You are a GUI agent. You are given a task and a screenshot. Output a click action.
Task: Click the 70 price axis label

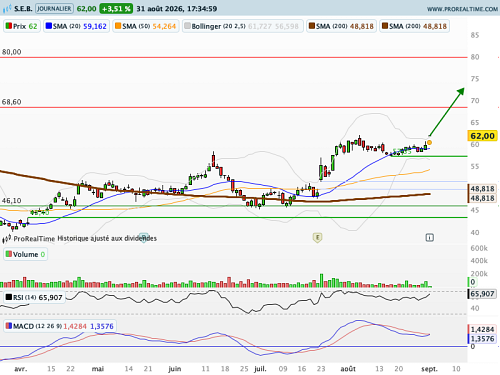(x=475, y=101)
